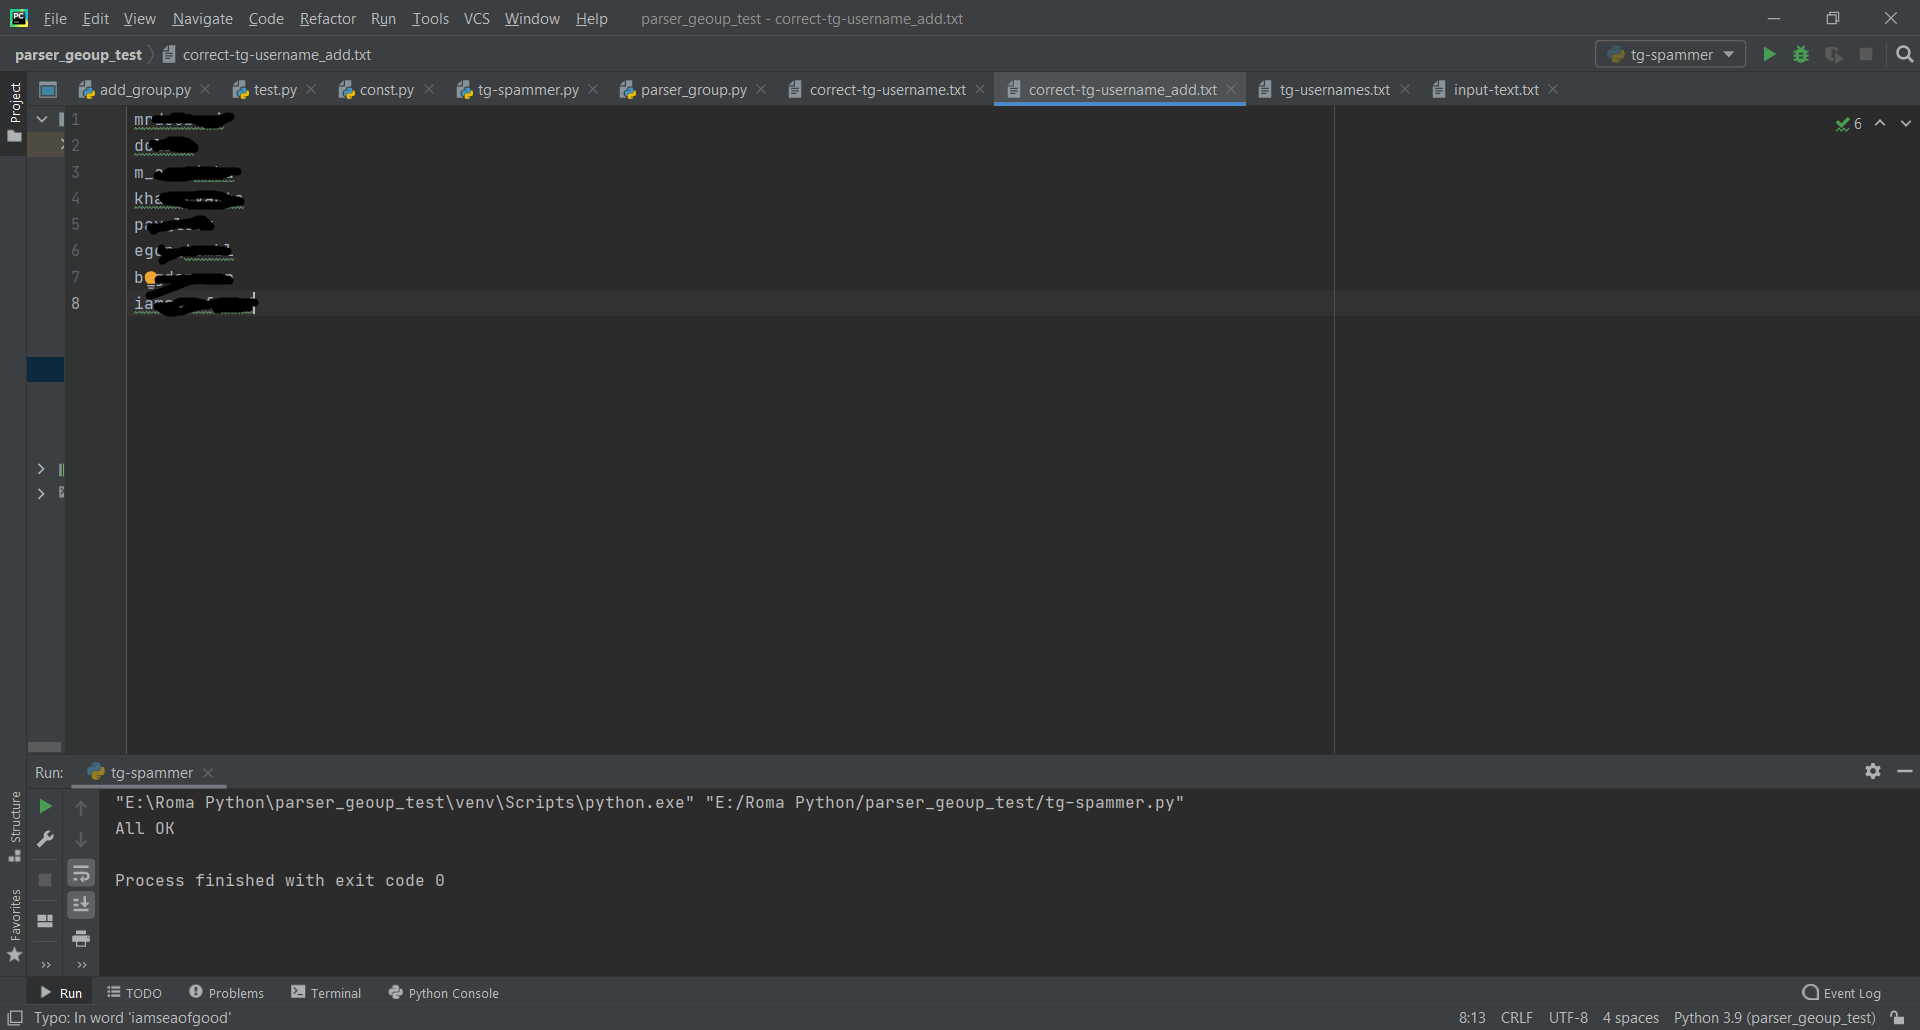
Task: Open the Terminal tool window
Action: point(326,993)
